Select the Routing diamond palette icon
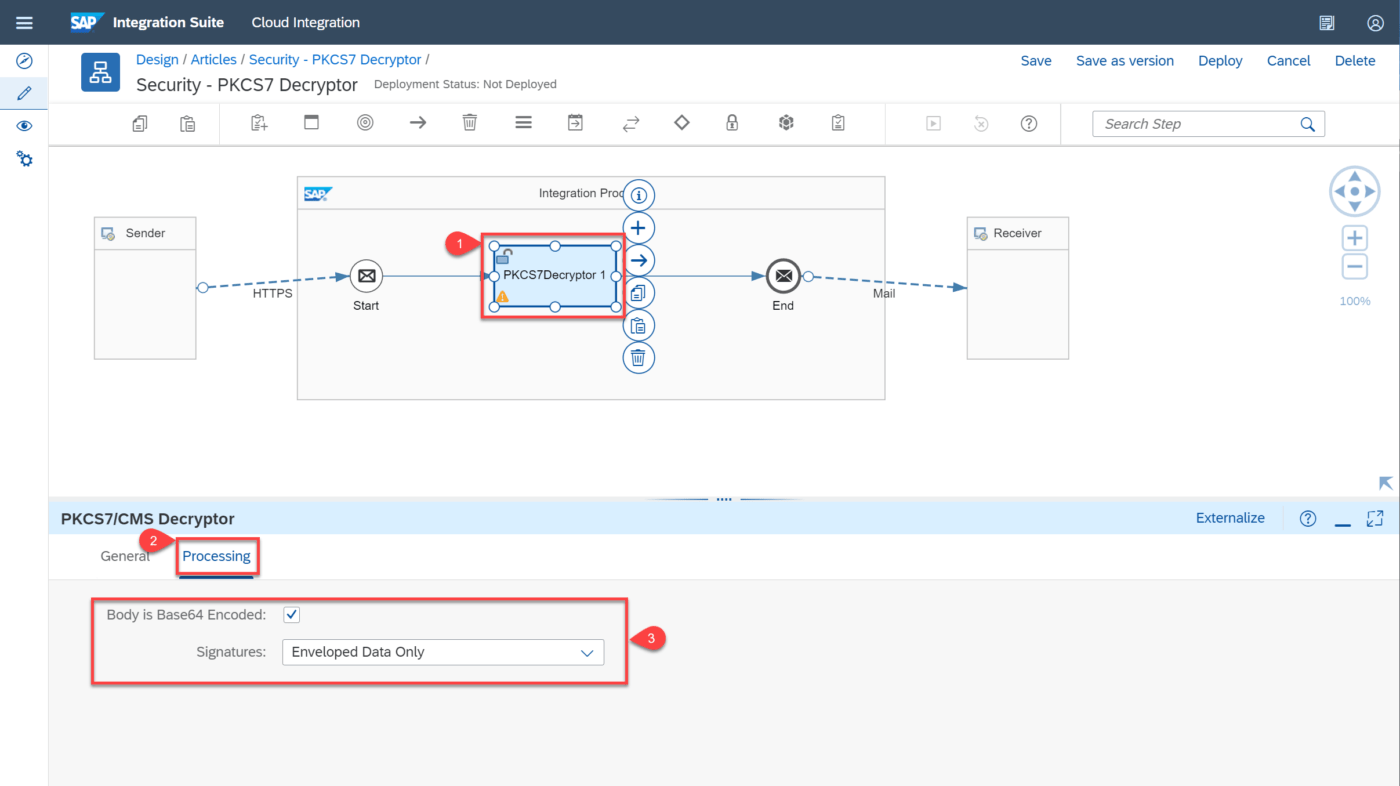Viewport: 1400px width, 786px height. pyautogui.click(x=682, y=123)
